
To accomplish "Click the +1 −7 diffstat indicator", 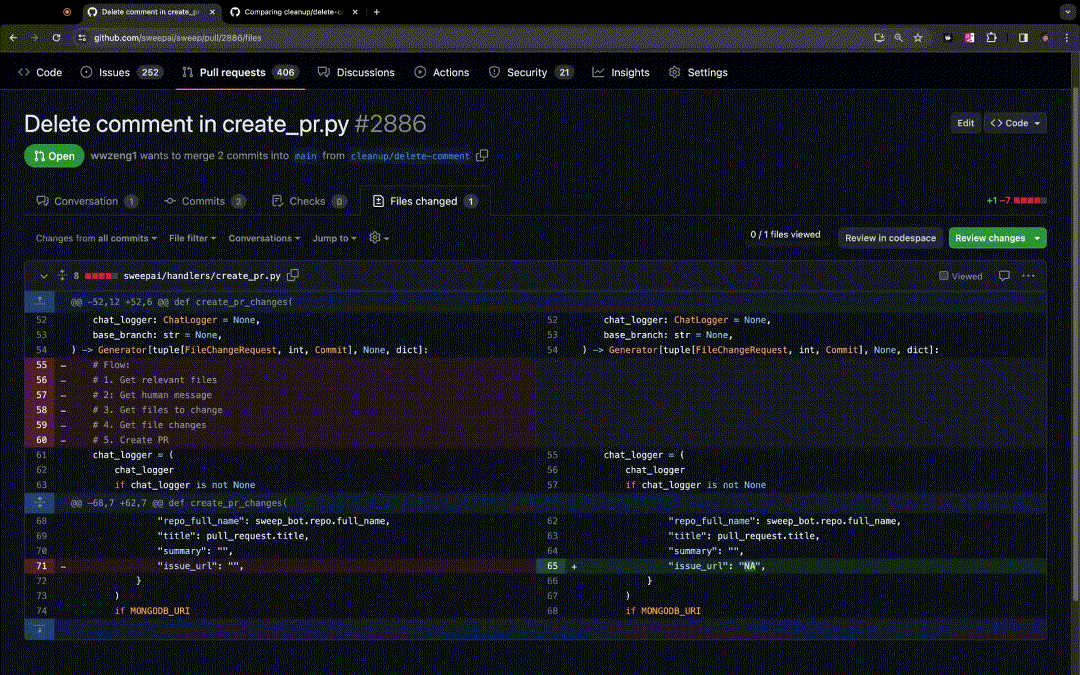I will (x=1017, y=200).
